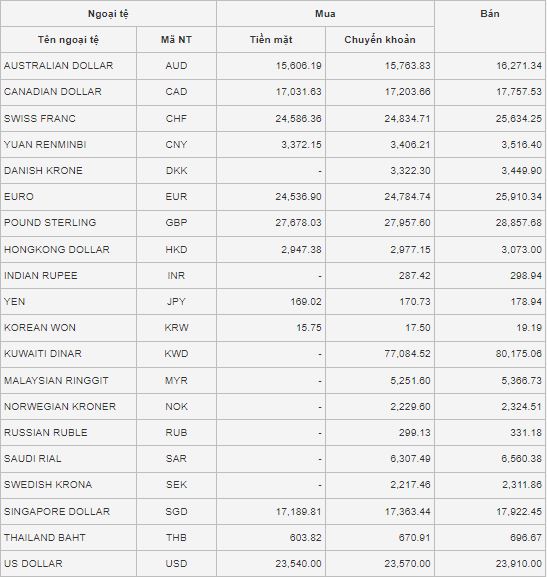Click the POUND STERLING currency name
This screenshot has height=577, width=547.
click(x=50, y=223)
